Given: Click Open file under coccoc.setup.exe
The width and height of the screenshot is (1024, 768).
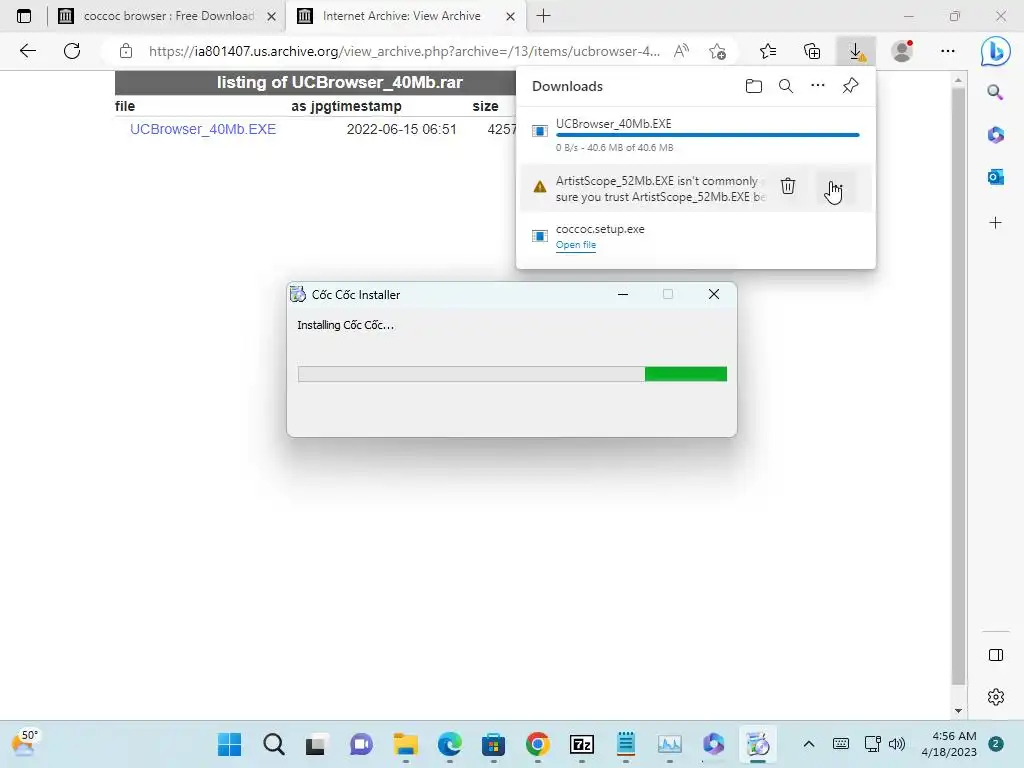Looking at the screenshot, I should (575, 245).
